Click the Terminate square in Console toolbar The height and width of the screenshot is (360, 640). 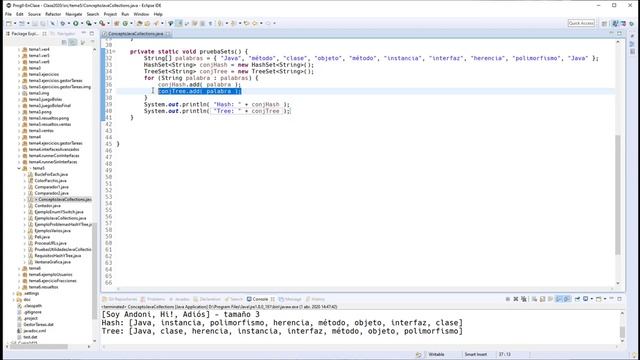click(x=508, y=299)
